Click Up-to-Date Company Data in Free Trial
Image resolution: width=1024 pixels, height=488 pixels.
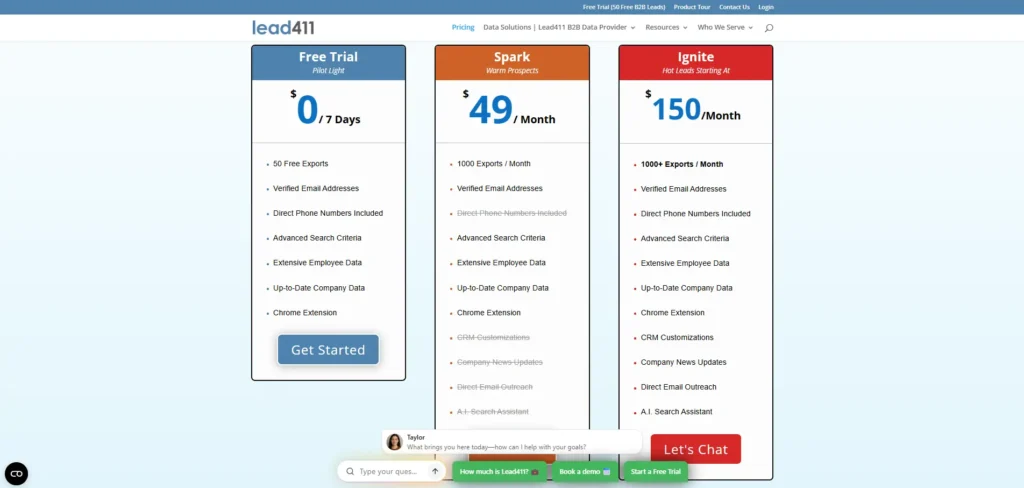(319, 287)
